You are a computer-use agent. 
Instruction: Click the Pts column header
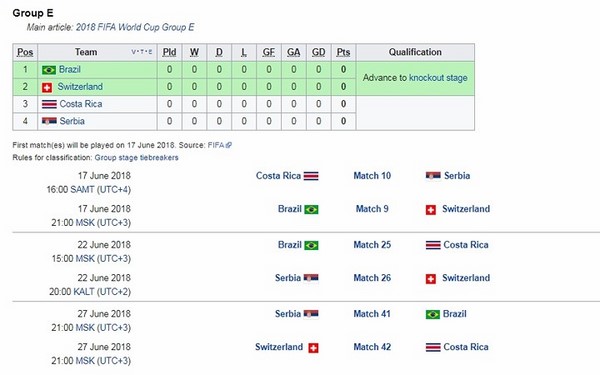(343, 52)
